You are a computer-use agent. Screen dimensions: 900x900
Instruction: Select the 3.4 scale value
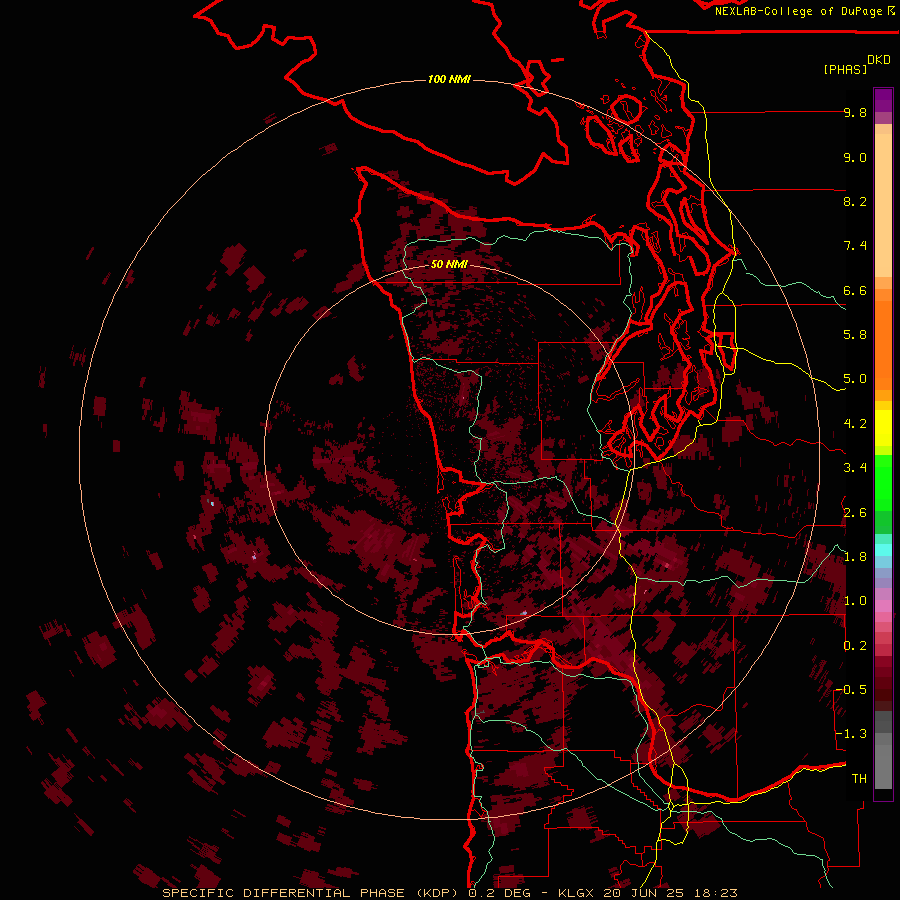[x=855, y=468]
